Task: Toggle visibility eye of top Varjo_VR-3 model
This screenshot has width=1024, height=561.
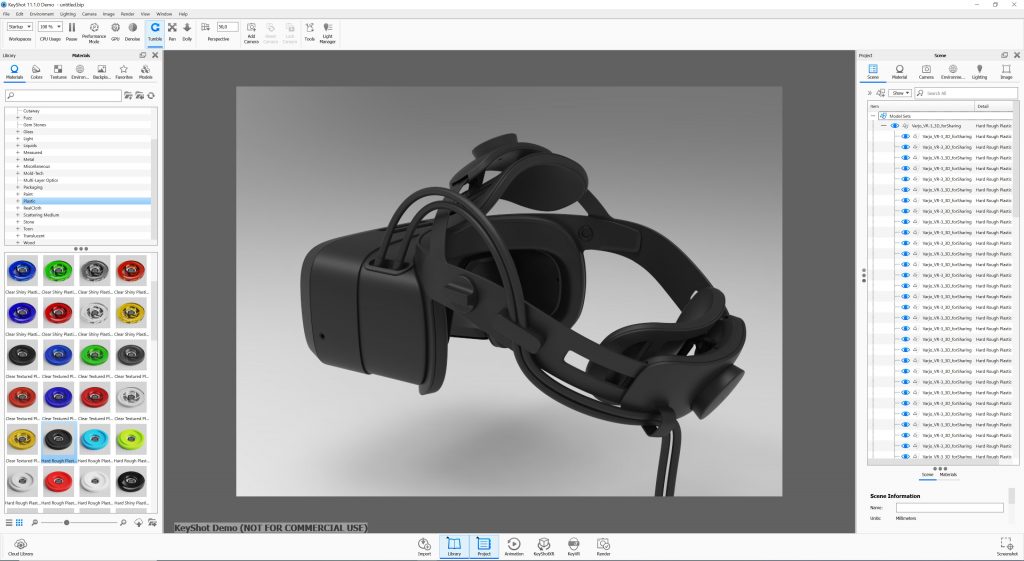Action: pos(895,126)
